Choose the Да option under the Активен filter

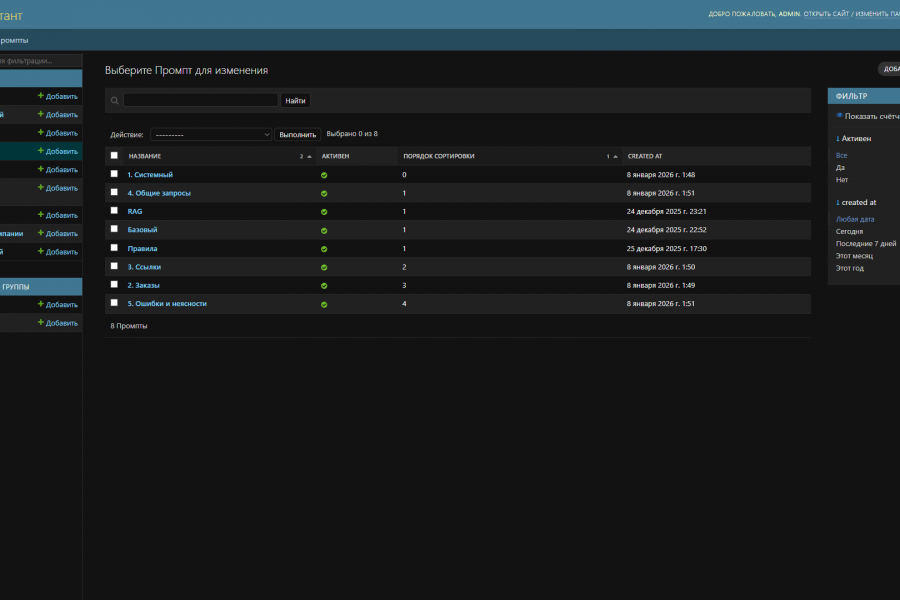pyautogui.click(x=840, y=168)
